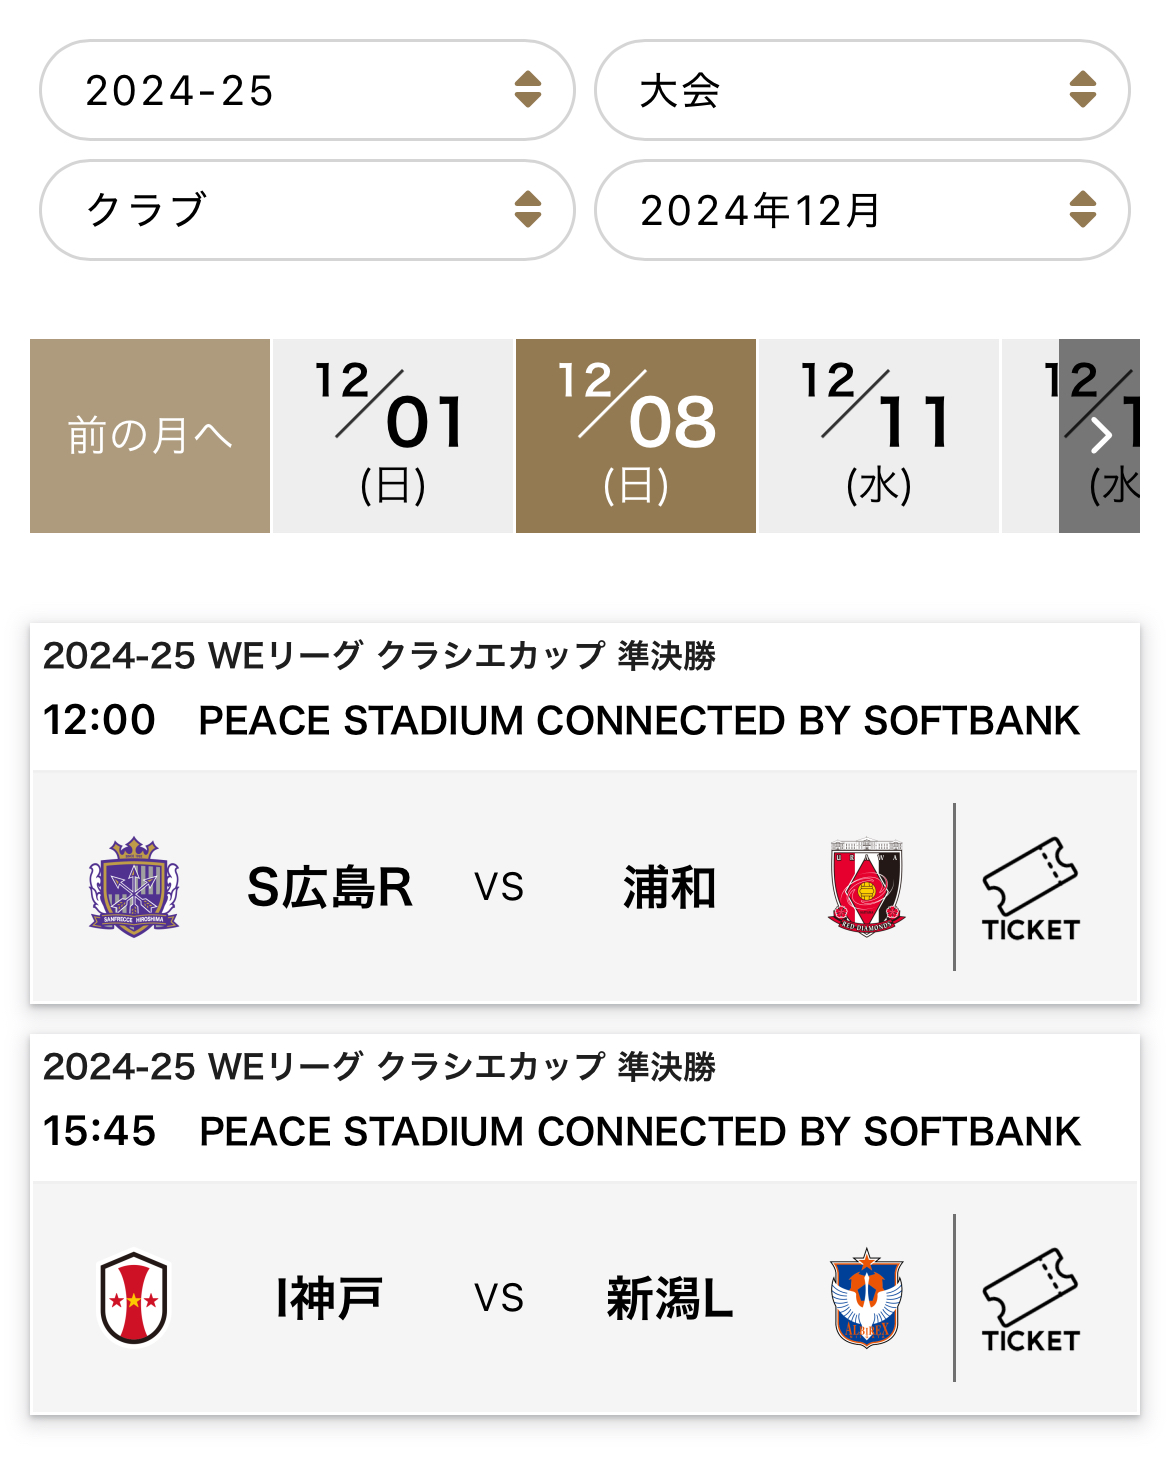Open ticket icon for I神戸 vs 新潟L
1170x1483 pixels.
click(x=1031, y=1300)
